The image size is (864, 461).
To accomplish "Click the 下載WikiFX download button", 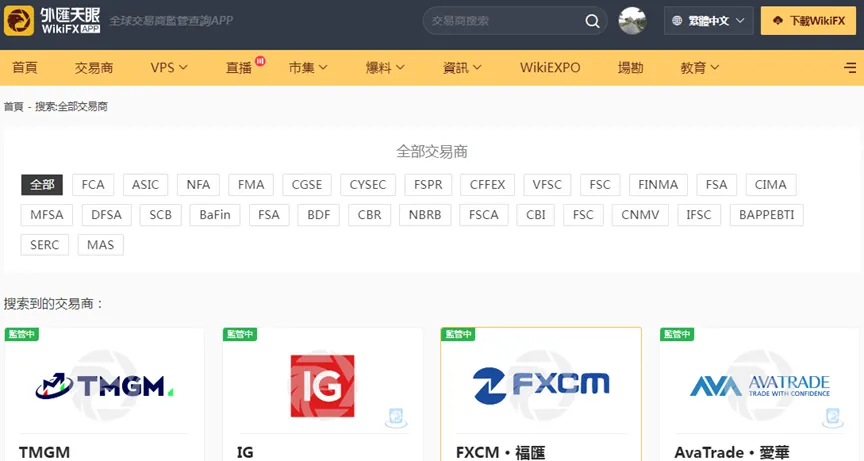I will pyautogui.click(x=808, y=21).
